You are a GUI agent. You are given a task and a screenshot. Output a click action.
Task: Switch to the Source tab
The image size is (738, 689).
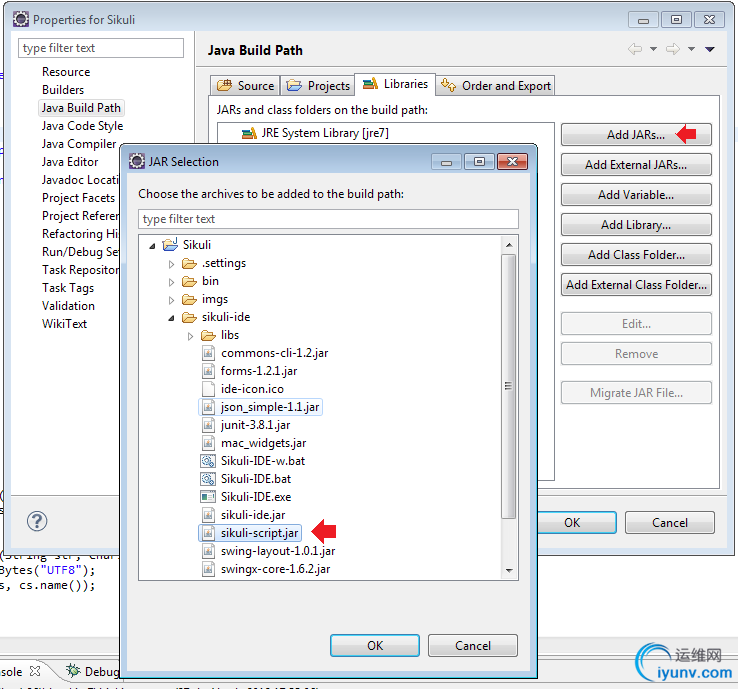pyautogui.click(x=245, y=86)
